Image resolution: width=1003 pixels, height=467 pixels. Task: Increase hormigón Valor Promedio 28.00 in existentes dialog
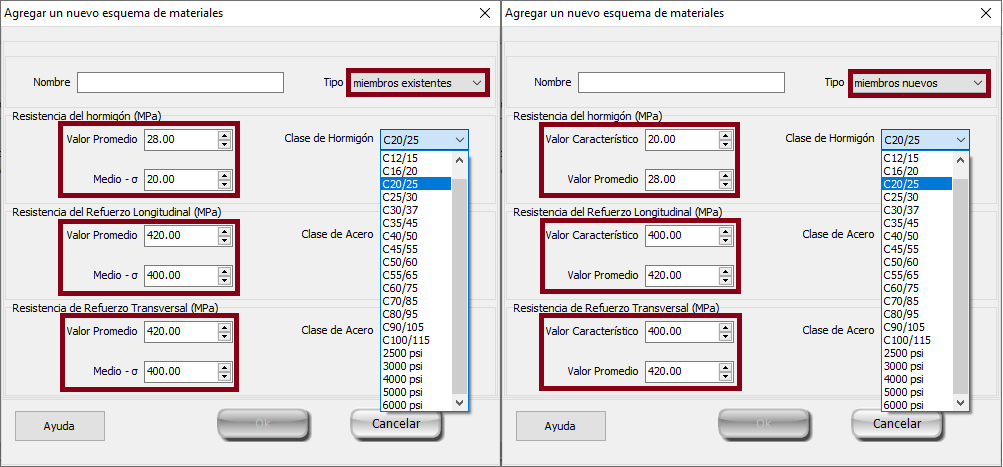point(224,135)
